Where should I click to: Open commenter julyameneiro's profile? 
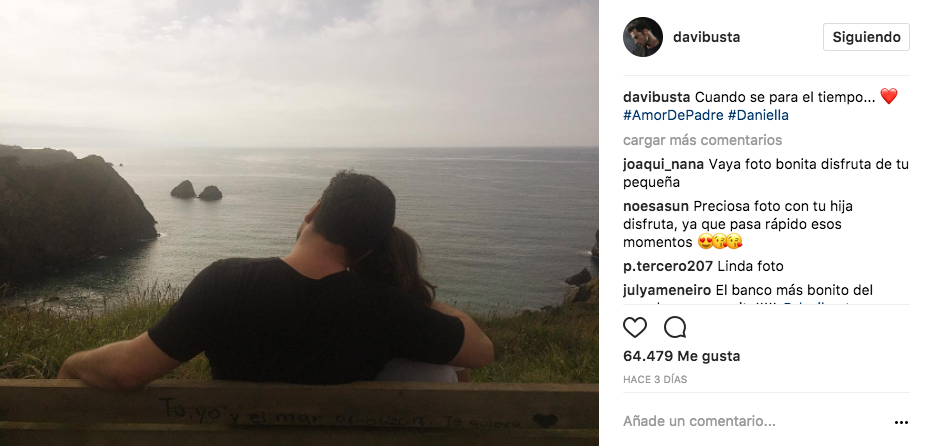[667, 291]
